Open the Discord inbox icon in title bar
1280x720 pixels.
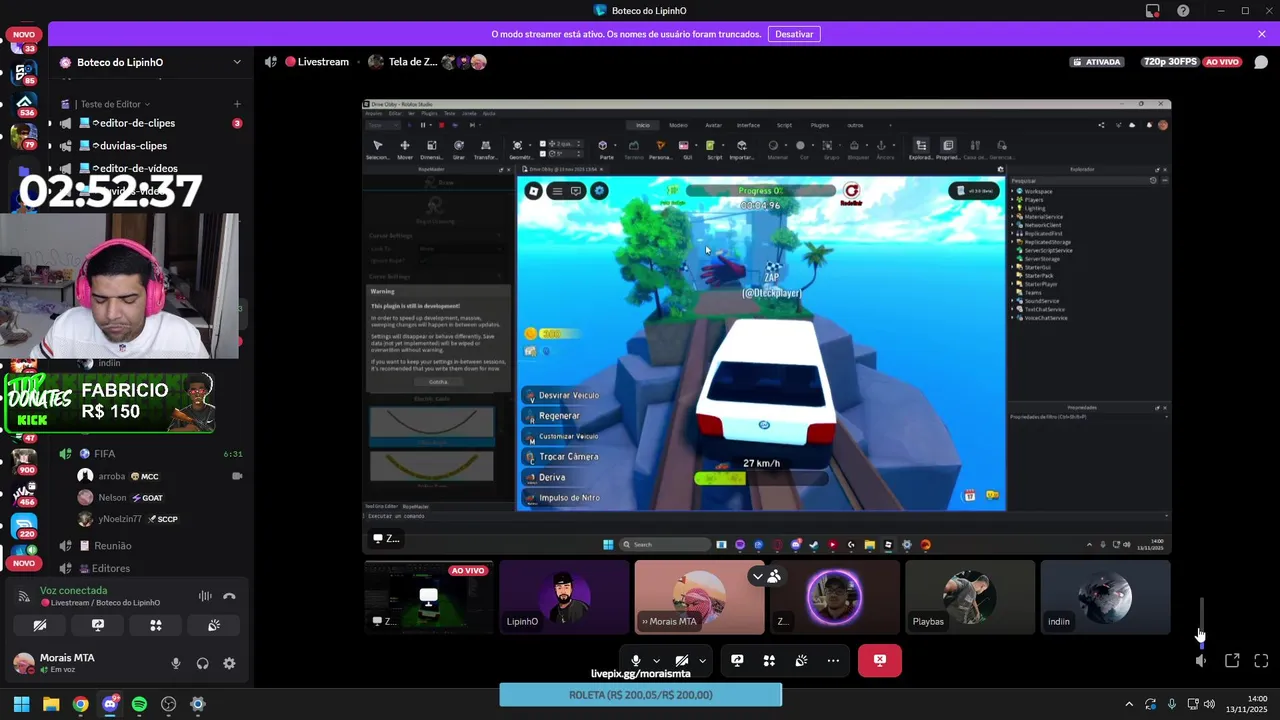point(1153,11)
